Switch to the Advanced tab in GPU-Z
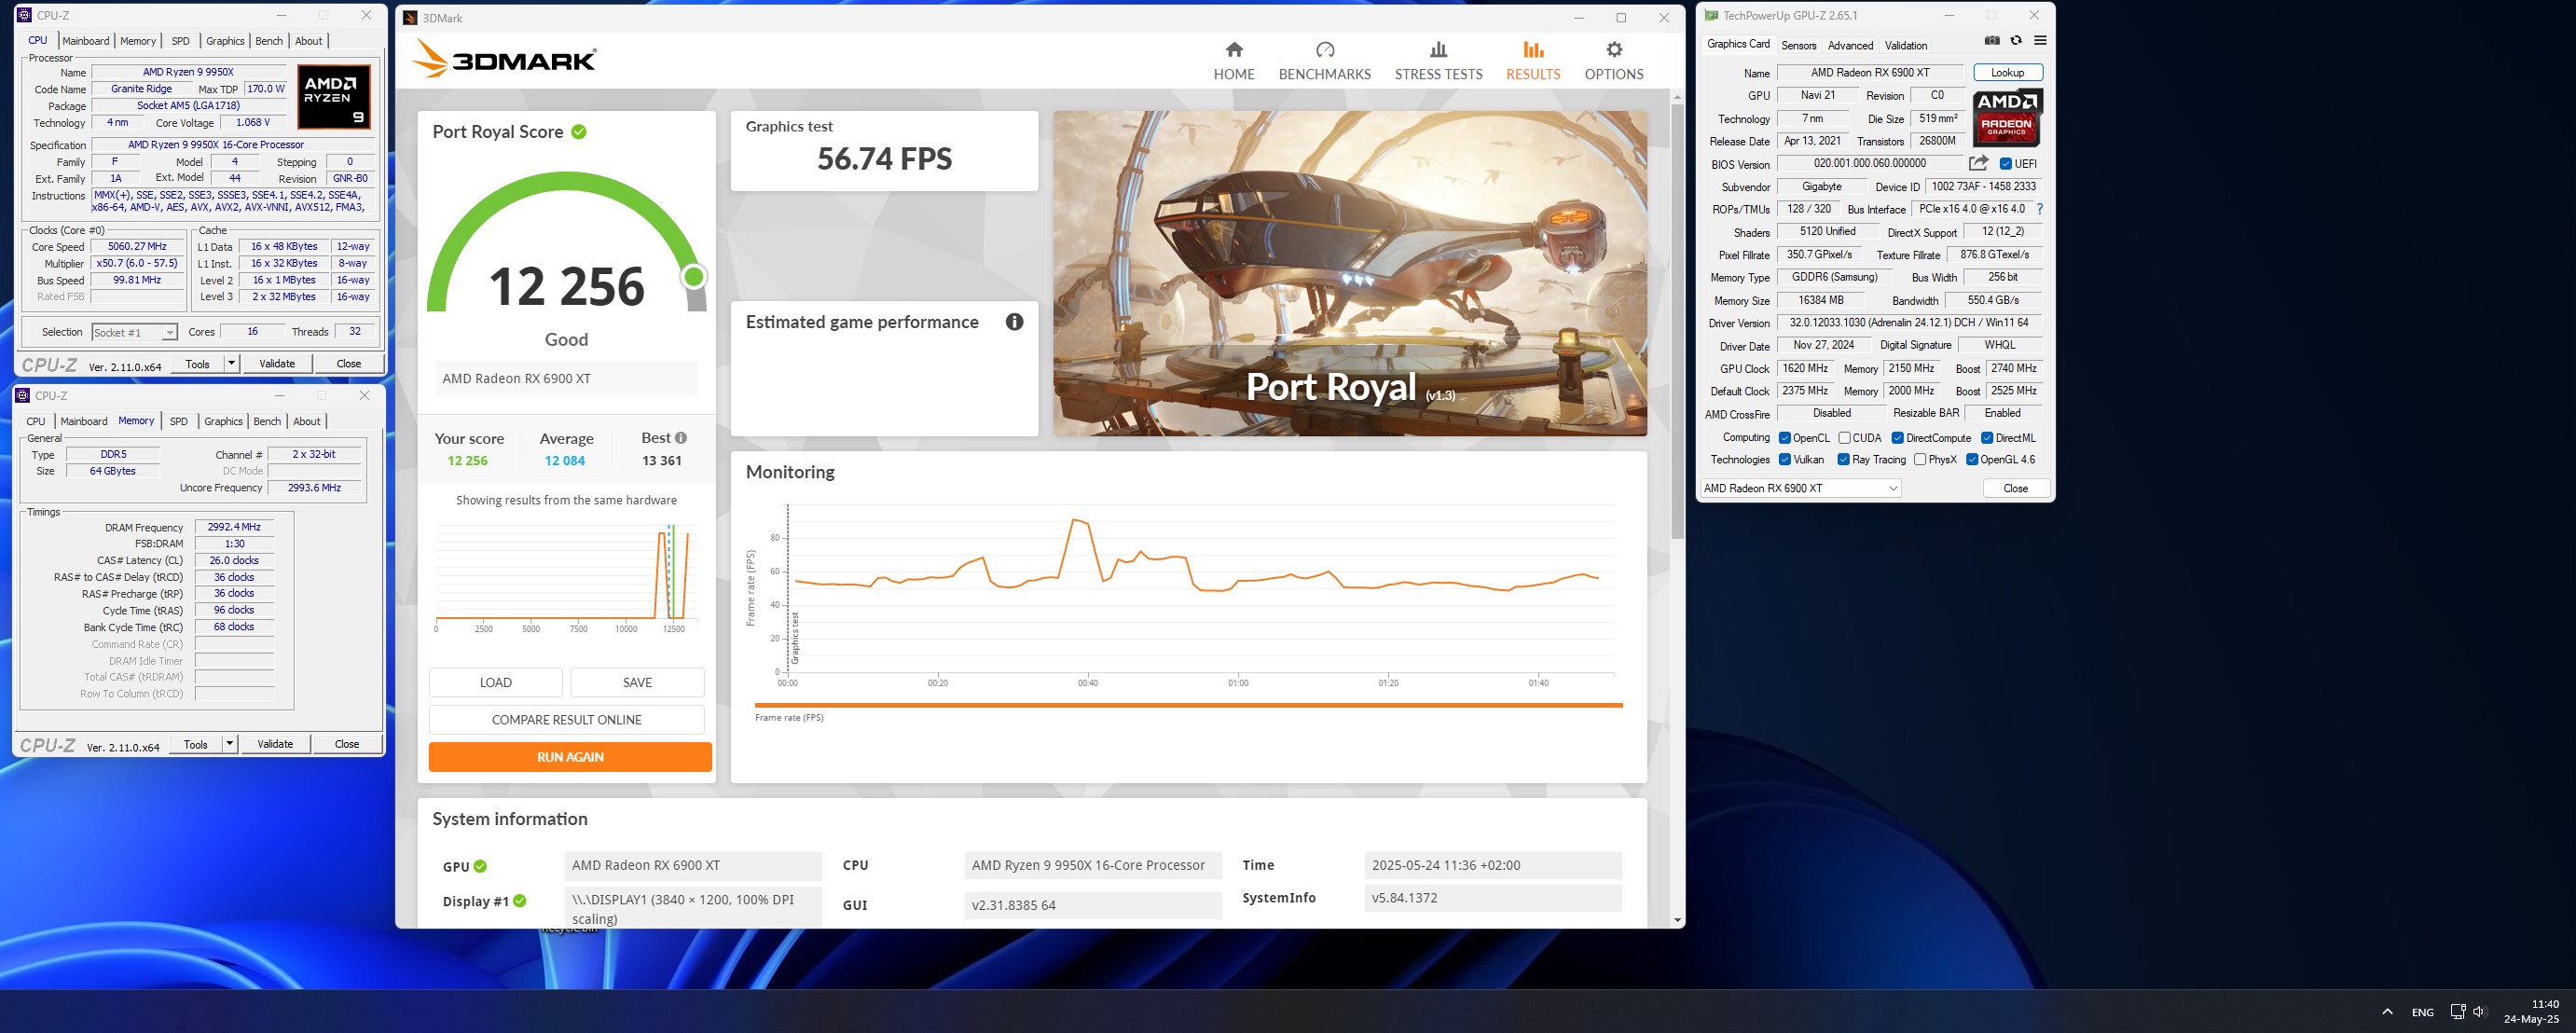 tap(1850, 45)
